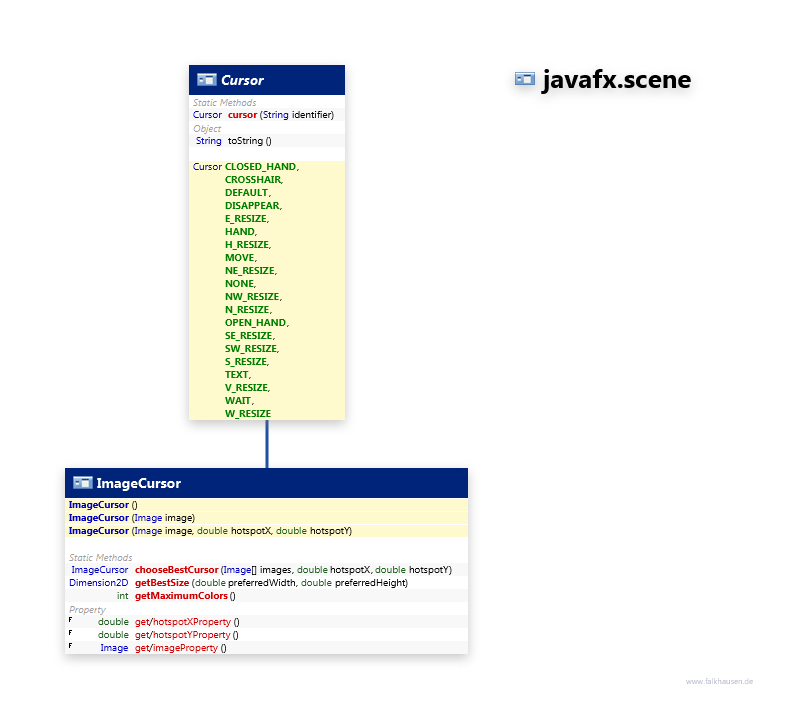Select the getBestSize method
This screenshot has width=810, height=727.
point(162,583)
